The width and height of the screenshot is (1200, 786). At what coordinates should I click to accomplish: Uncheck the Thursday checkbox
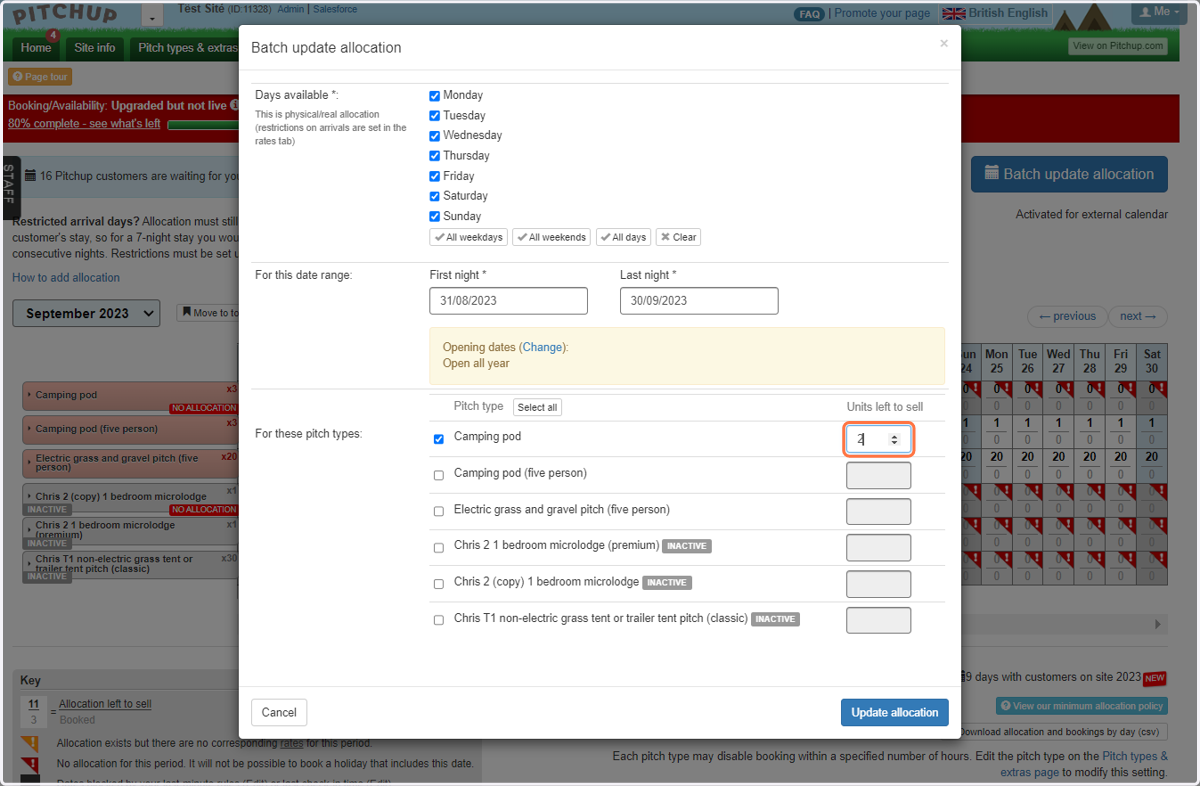pyautogui.click(x=435, y=156)
